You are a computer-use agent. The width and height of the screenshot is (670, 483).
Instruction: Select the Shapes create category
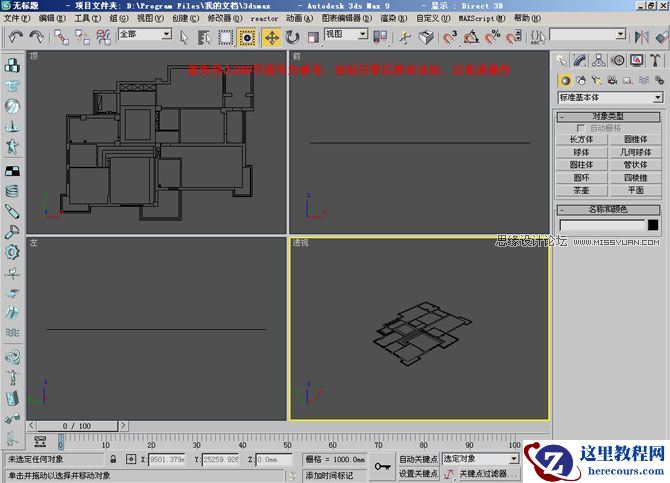[581, 80]
